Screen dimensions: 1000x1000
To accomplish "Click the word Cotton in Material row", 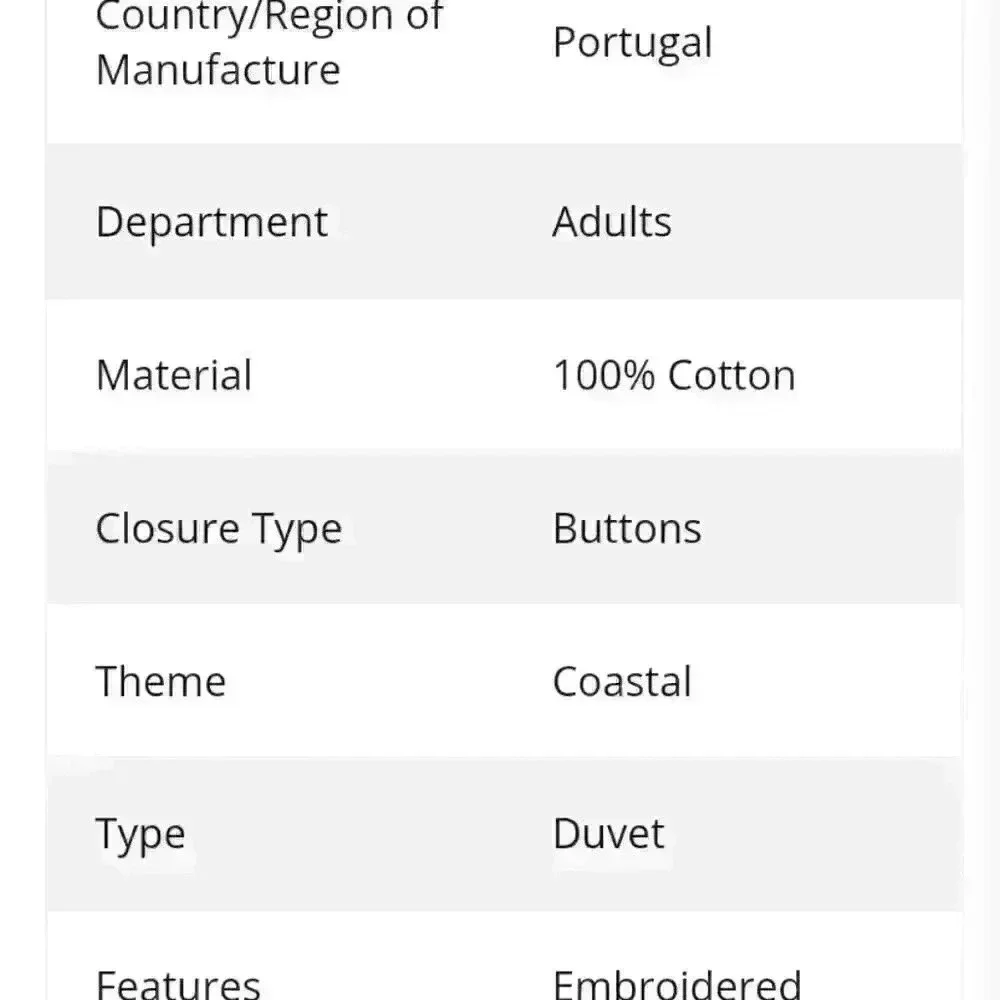I will (x=732, y=375).
